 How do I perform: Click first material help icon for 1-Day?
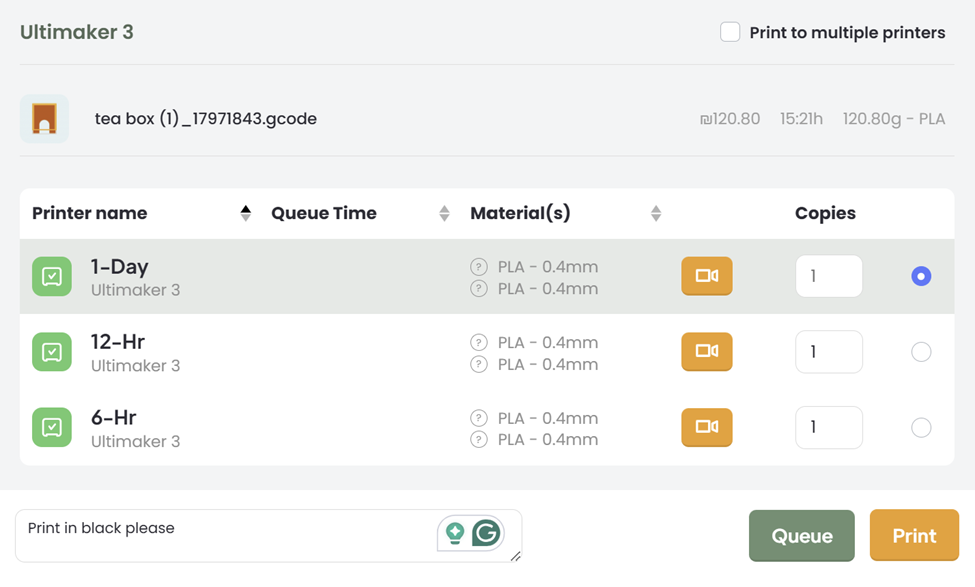pos(479,267)
